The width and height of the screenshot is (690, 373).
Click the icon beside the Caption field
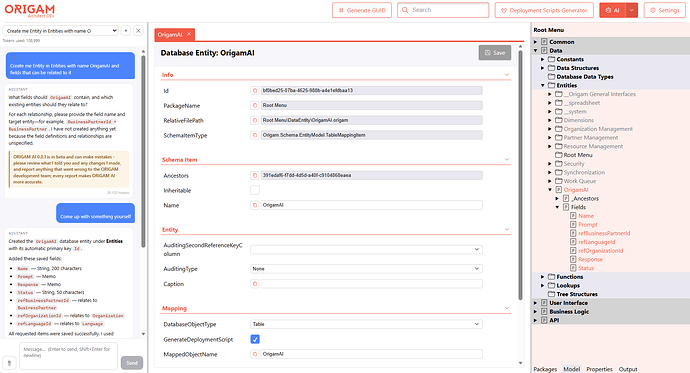pos(254,284)
